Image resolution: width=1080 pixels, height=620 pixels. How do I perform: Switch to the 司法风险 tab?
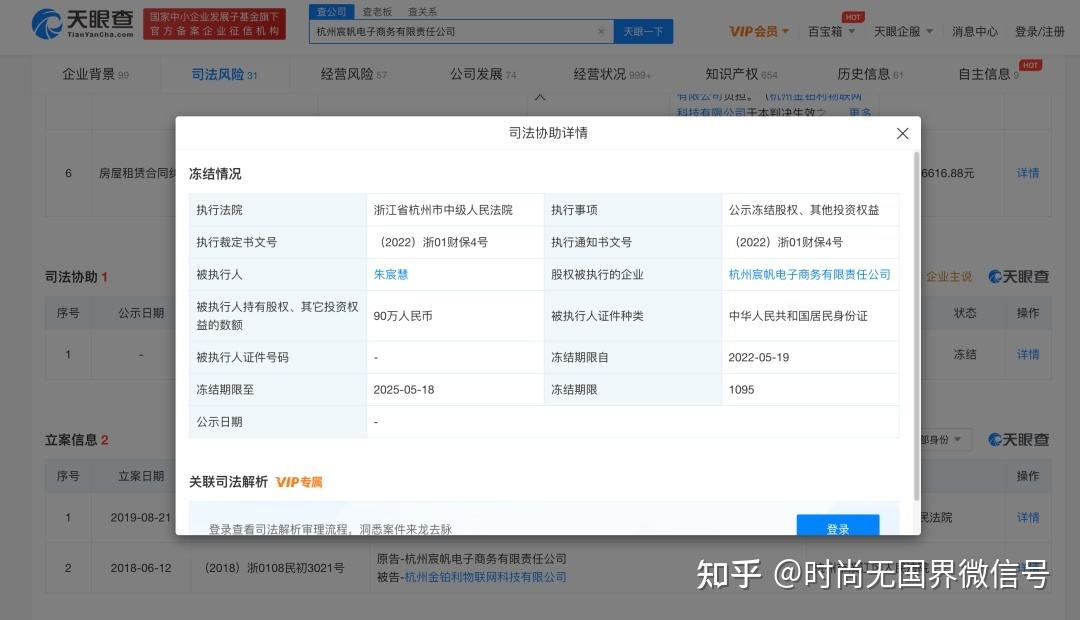coord(219,73)
